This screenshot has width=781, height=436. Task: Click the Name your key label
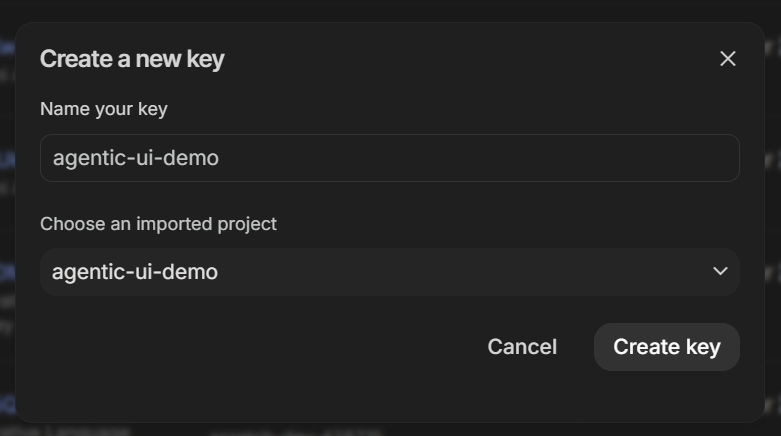pos(104,109)
